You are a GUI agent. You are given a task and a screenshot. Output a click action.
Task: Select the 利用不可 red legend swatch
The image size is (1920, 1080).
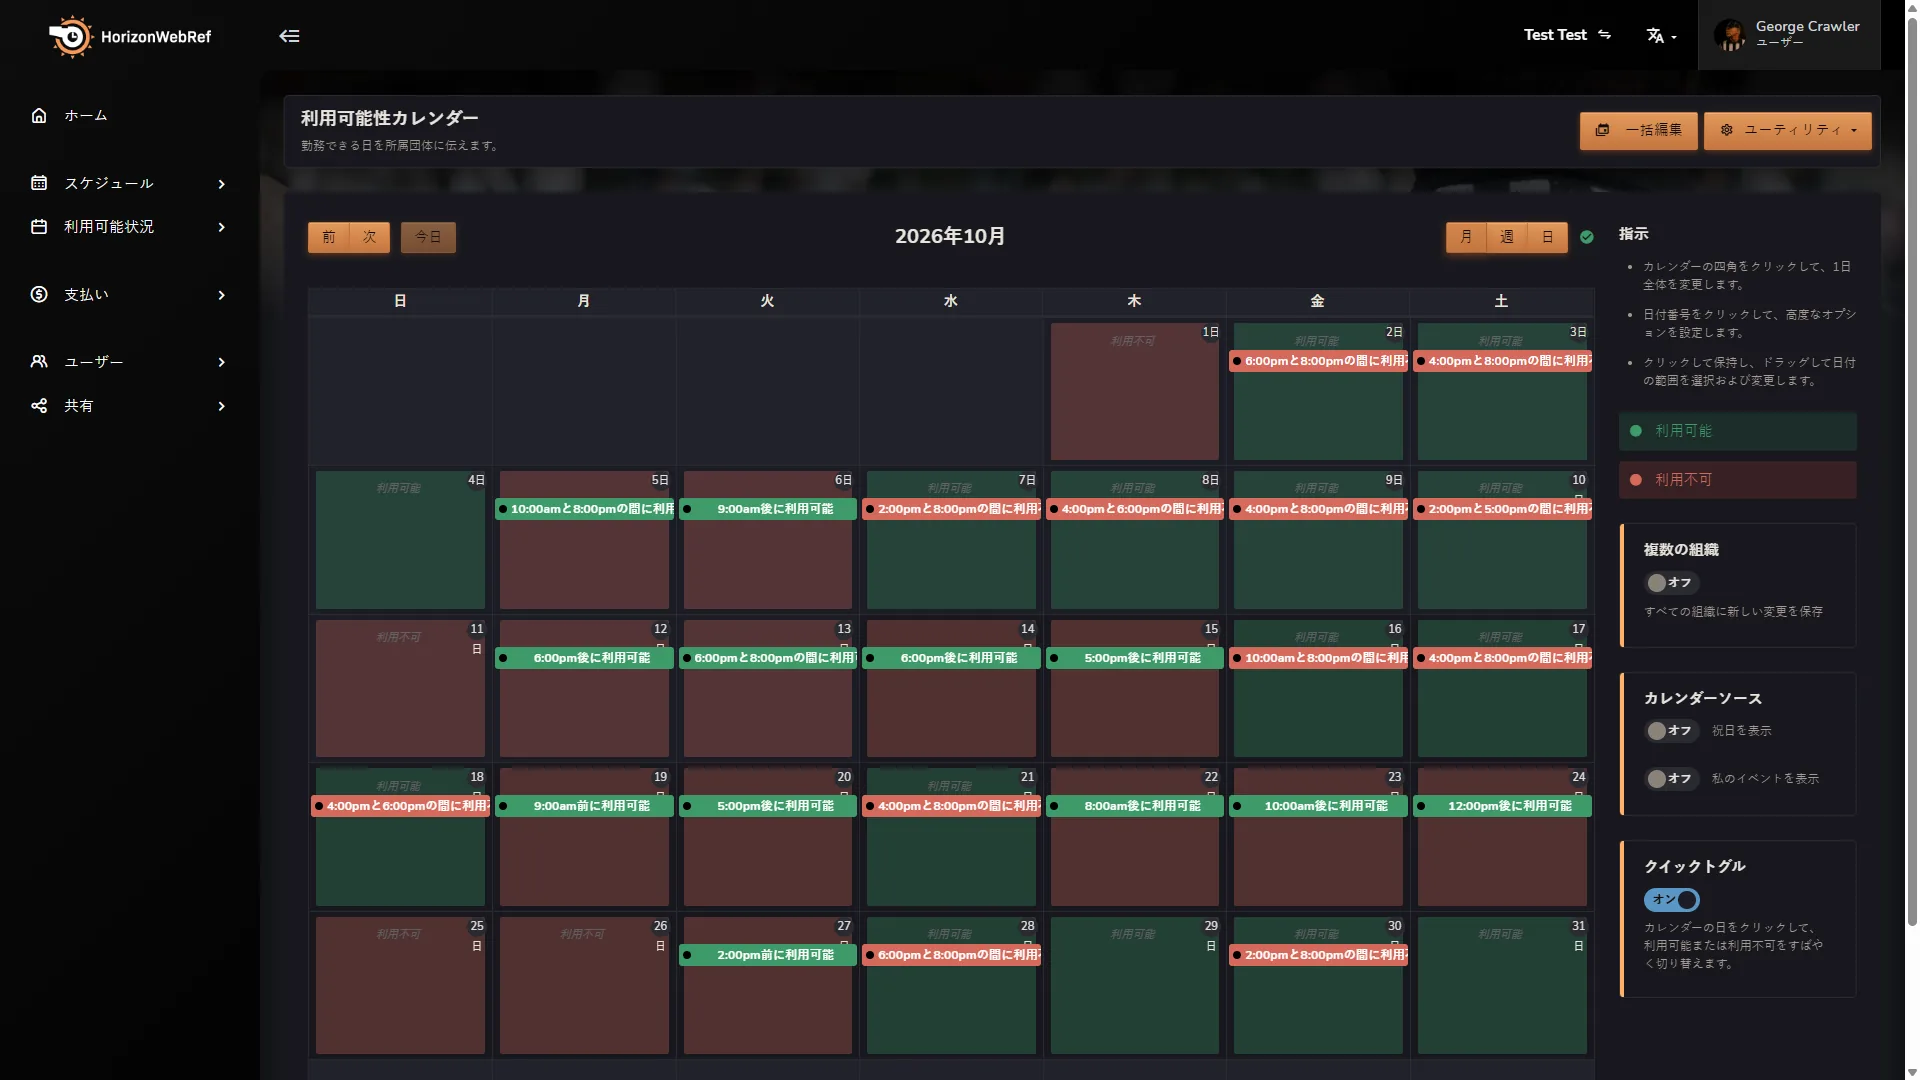pyautogui.click(x=1737, y=480)
